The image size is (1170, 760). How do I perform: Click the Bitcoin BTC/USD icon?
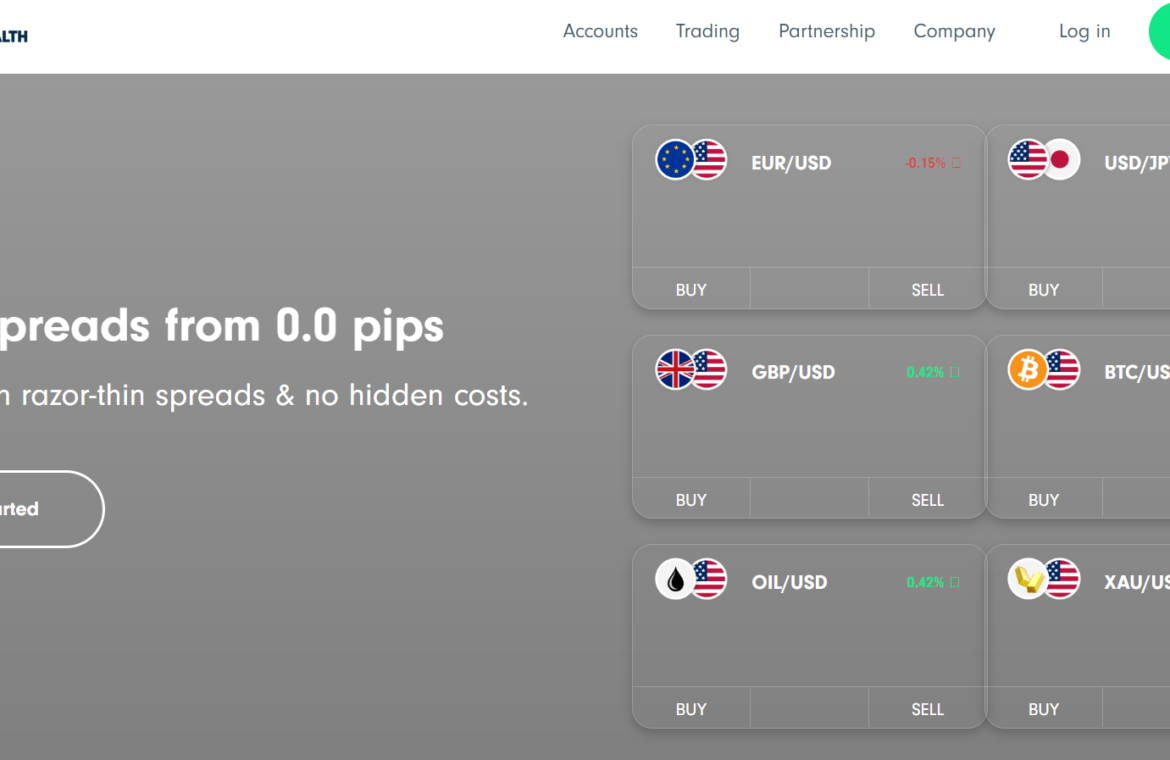[1028, 370]
